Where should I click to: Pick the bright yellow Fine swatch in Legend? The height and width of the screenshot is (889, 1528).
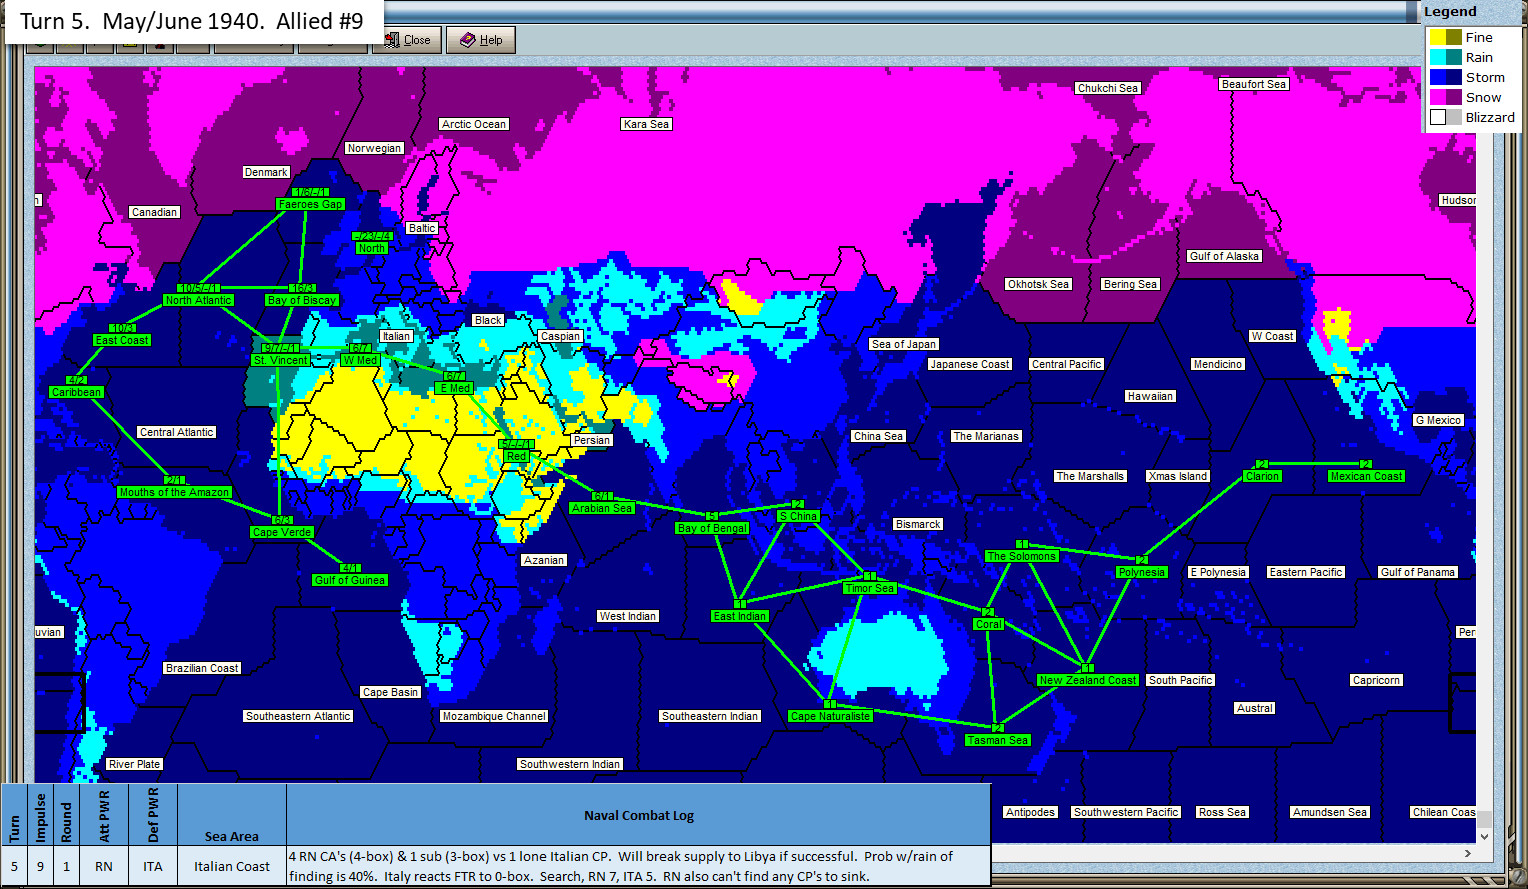point(1438,37)
